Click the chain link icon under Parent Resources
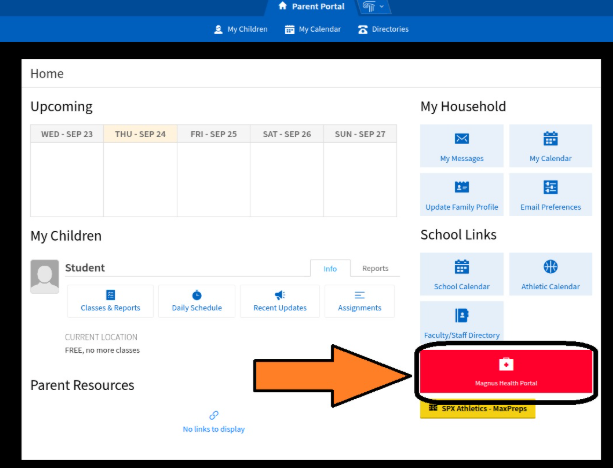 click(214, 415)
